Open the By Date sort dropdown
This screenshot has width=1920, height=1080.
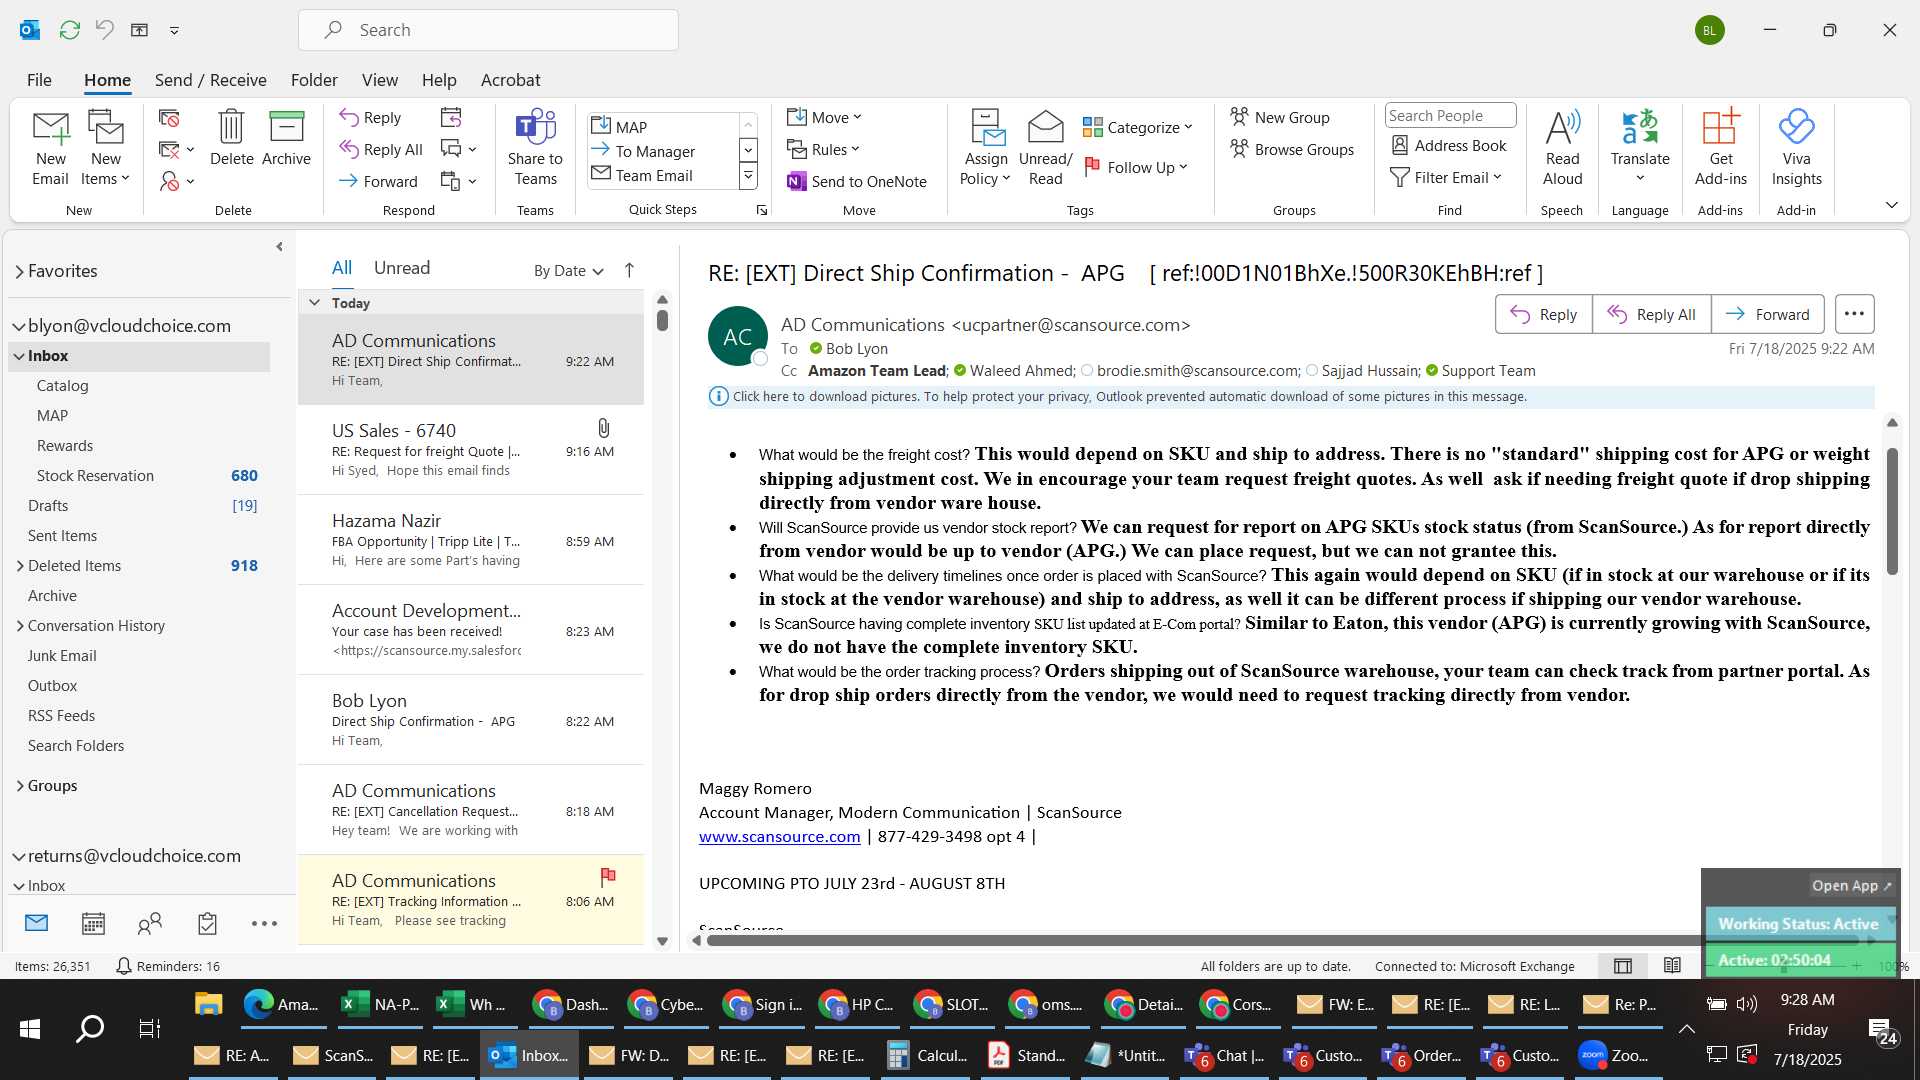(568, 271)
